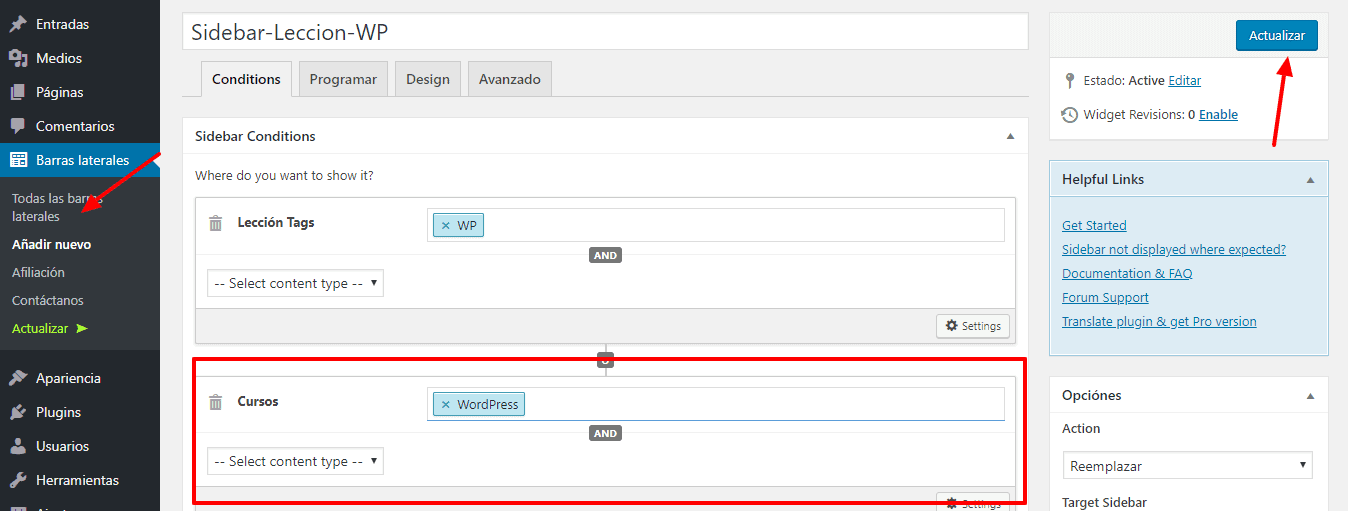Click the Editar link beside Estado
Image resolution: width=1348 pixels, height=511 pixels.
pyautogui.click(x=1185, y=80)
